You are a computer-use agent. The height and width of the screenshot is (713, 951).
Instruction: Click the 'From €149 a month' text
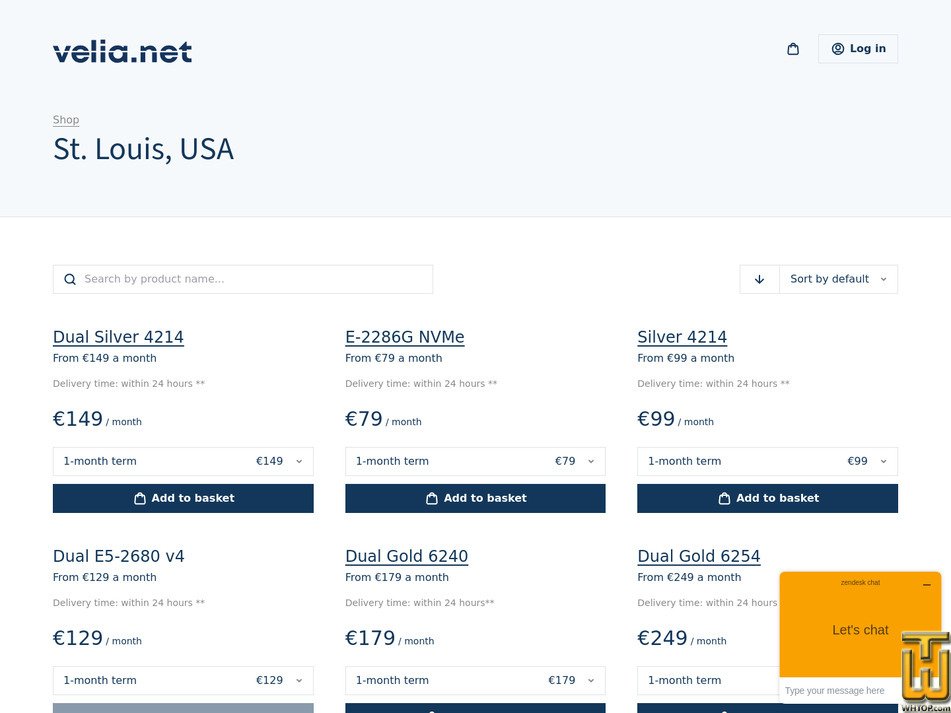coord(104,358)
